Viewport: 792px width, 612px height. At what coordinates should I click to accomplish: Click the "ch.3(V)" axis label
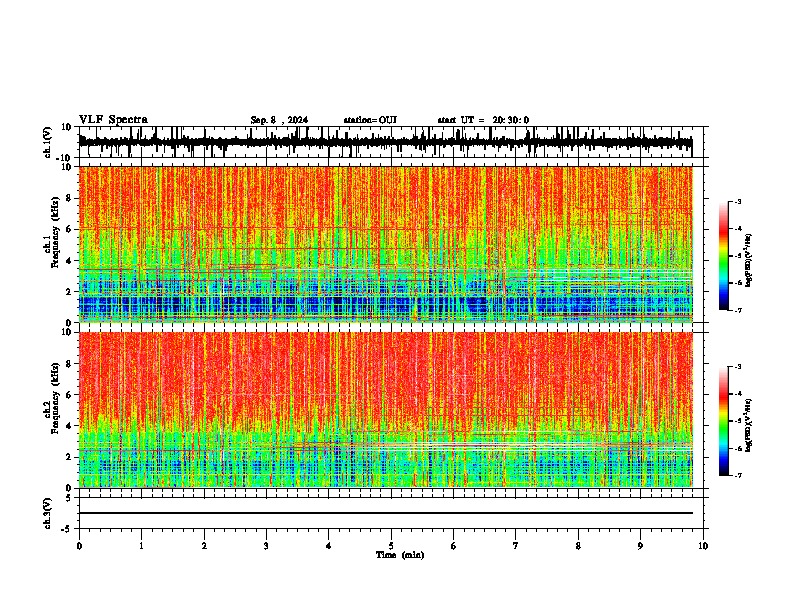coord(48,513)
